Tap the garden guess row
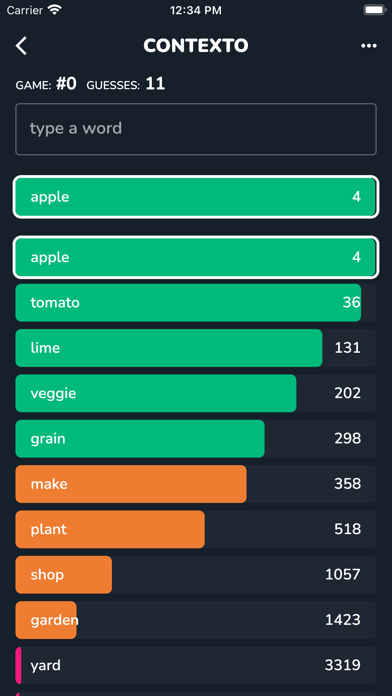Screen dimensions: 392x696 tap(196, 620)
